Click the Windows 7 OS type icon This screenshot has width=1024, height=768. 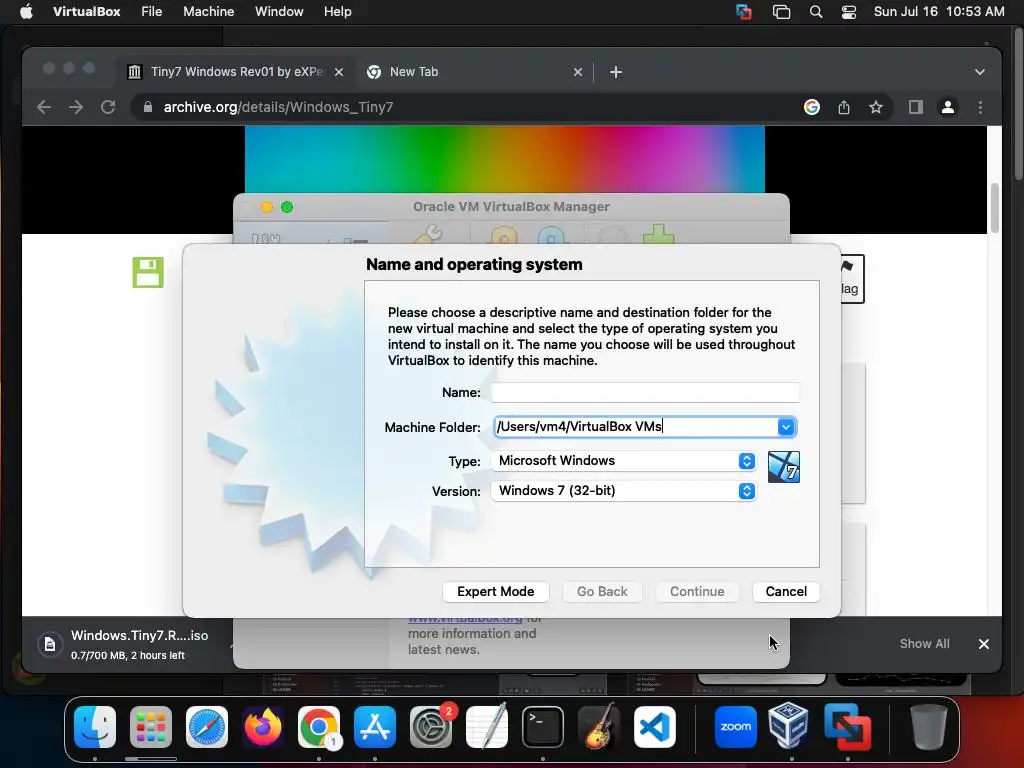(x=784, y=467)
